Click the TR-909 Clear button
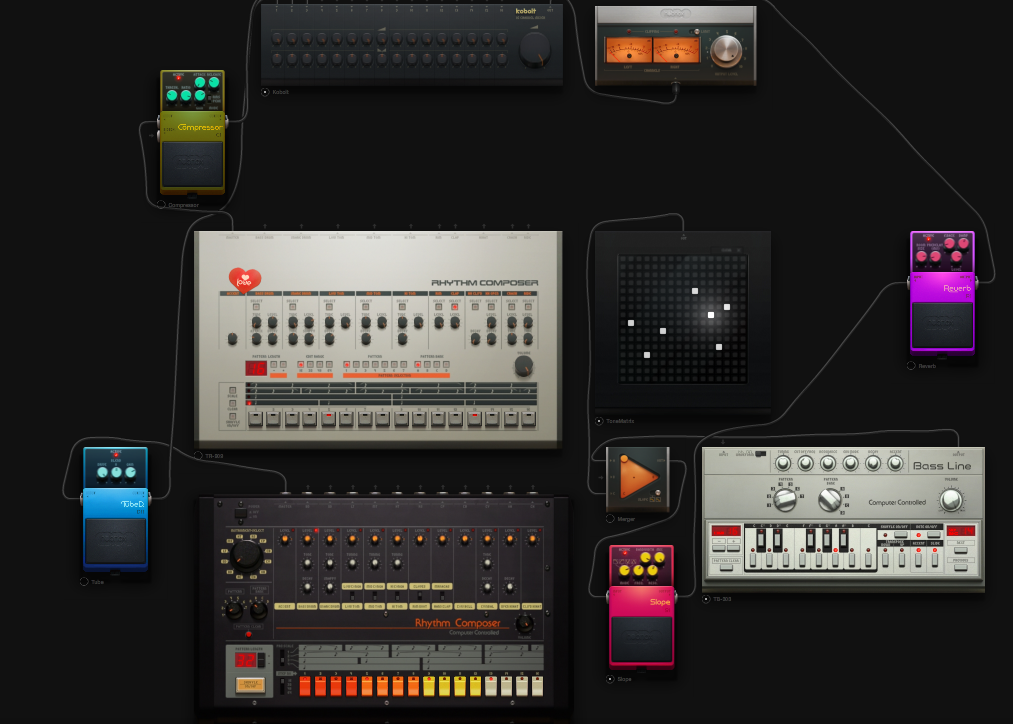The height and width of the screenshot is (724, 1013). click(x=233, y=404)
